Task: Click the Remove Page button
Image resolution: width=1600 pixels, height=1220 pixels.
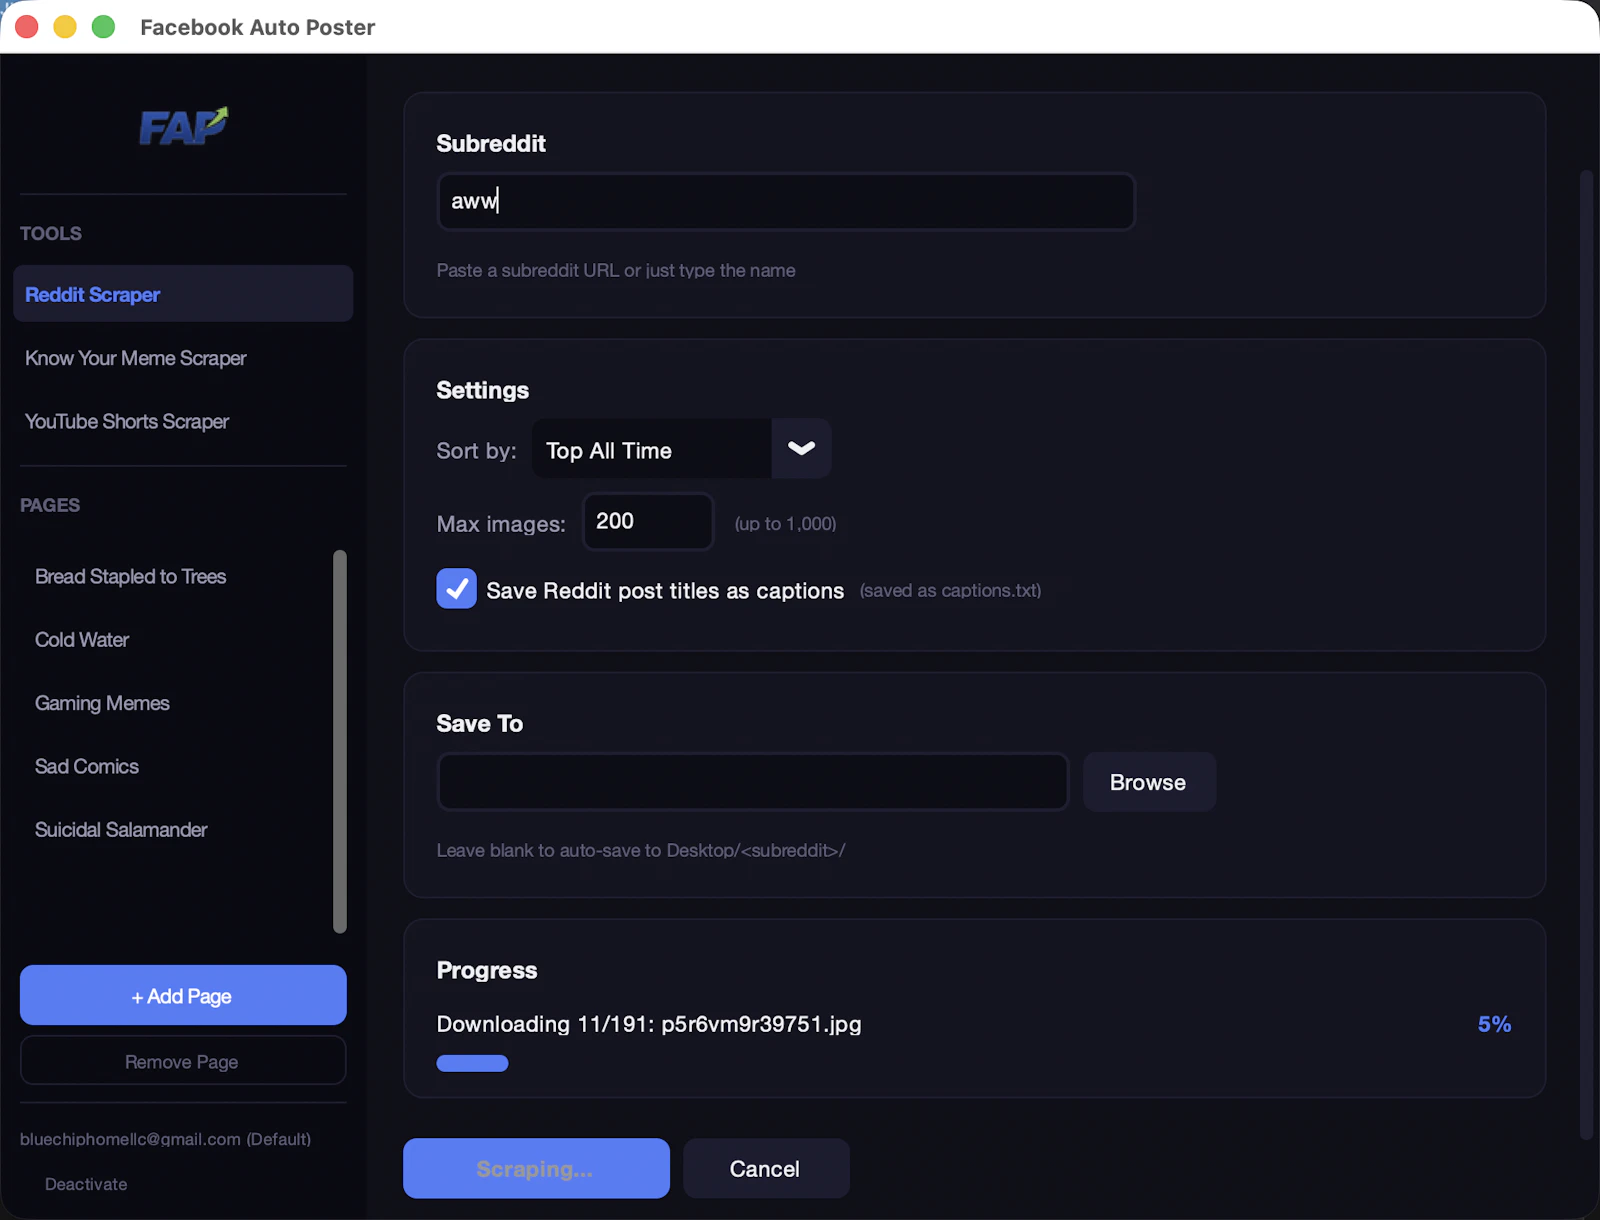Action: coord(183,1061)
